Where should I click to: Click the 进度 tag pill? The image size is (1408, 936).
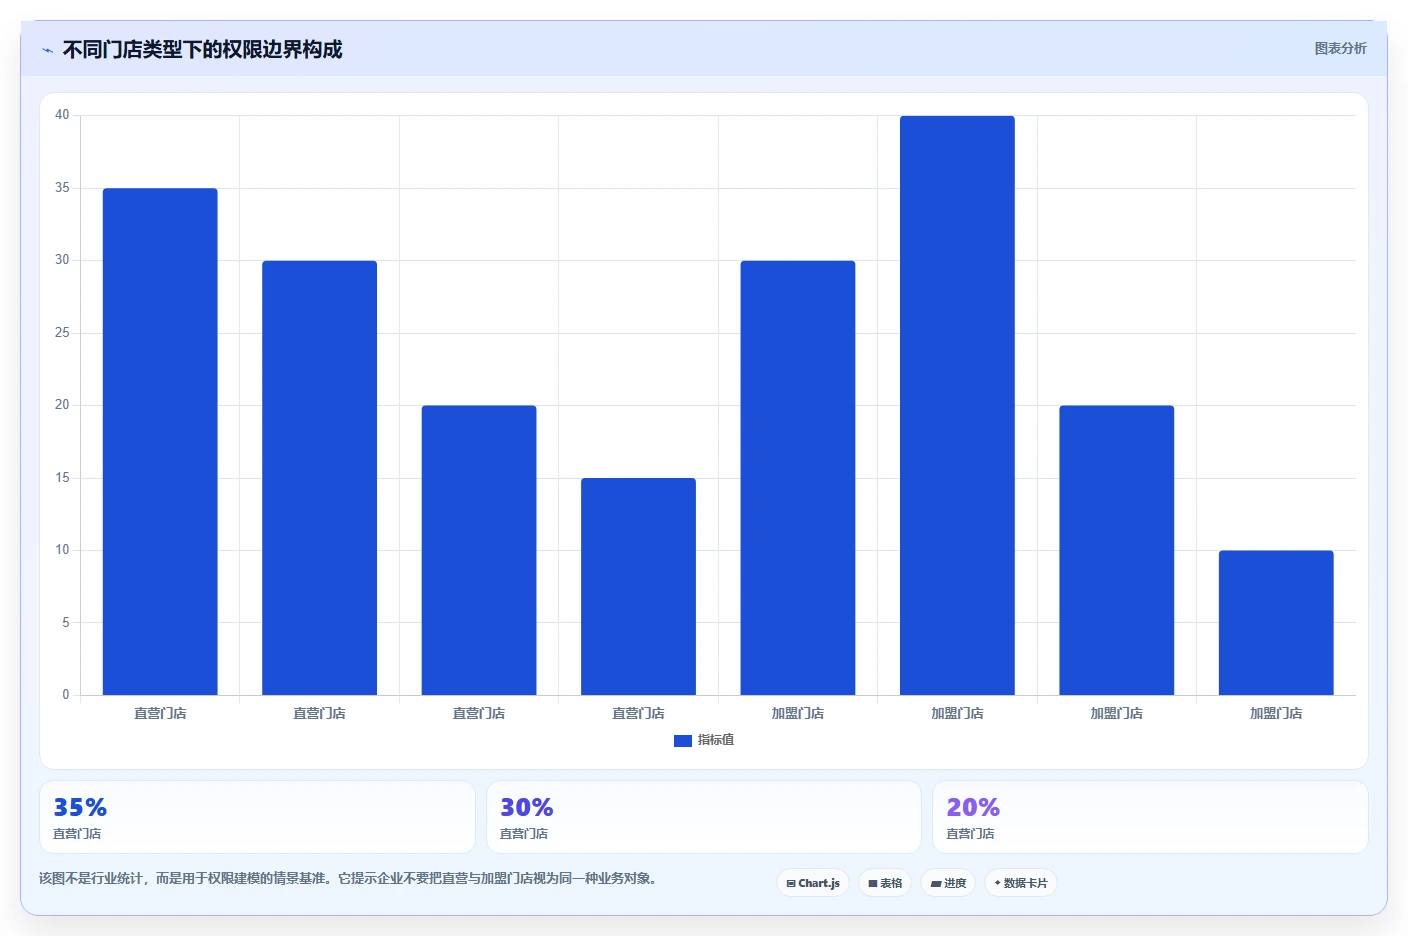click(948, 883)
